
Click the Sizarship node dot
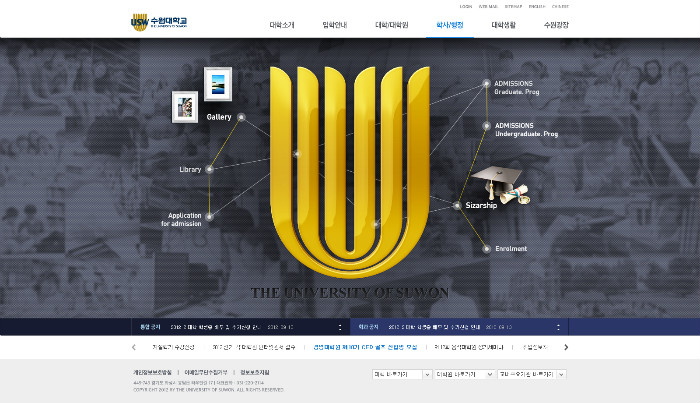tap(457, 205)
